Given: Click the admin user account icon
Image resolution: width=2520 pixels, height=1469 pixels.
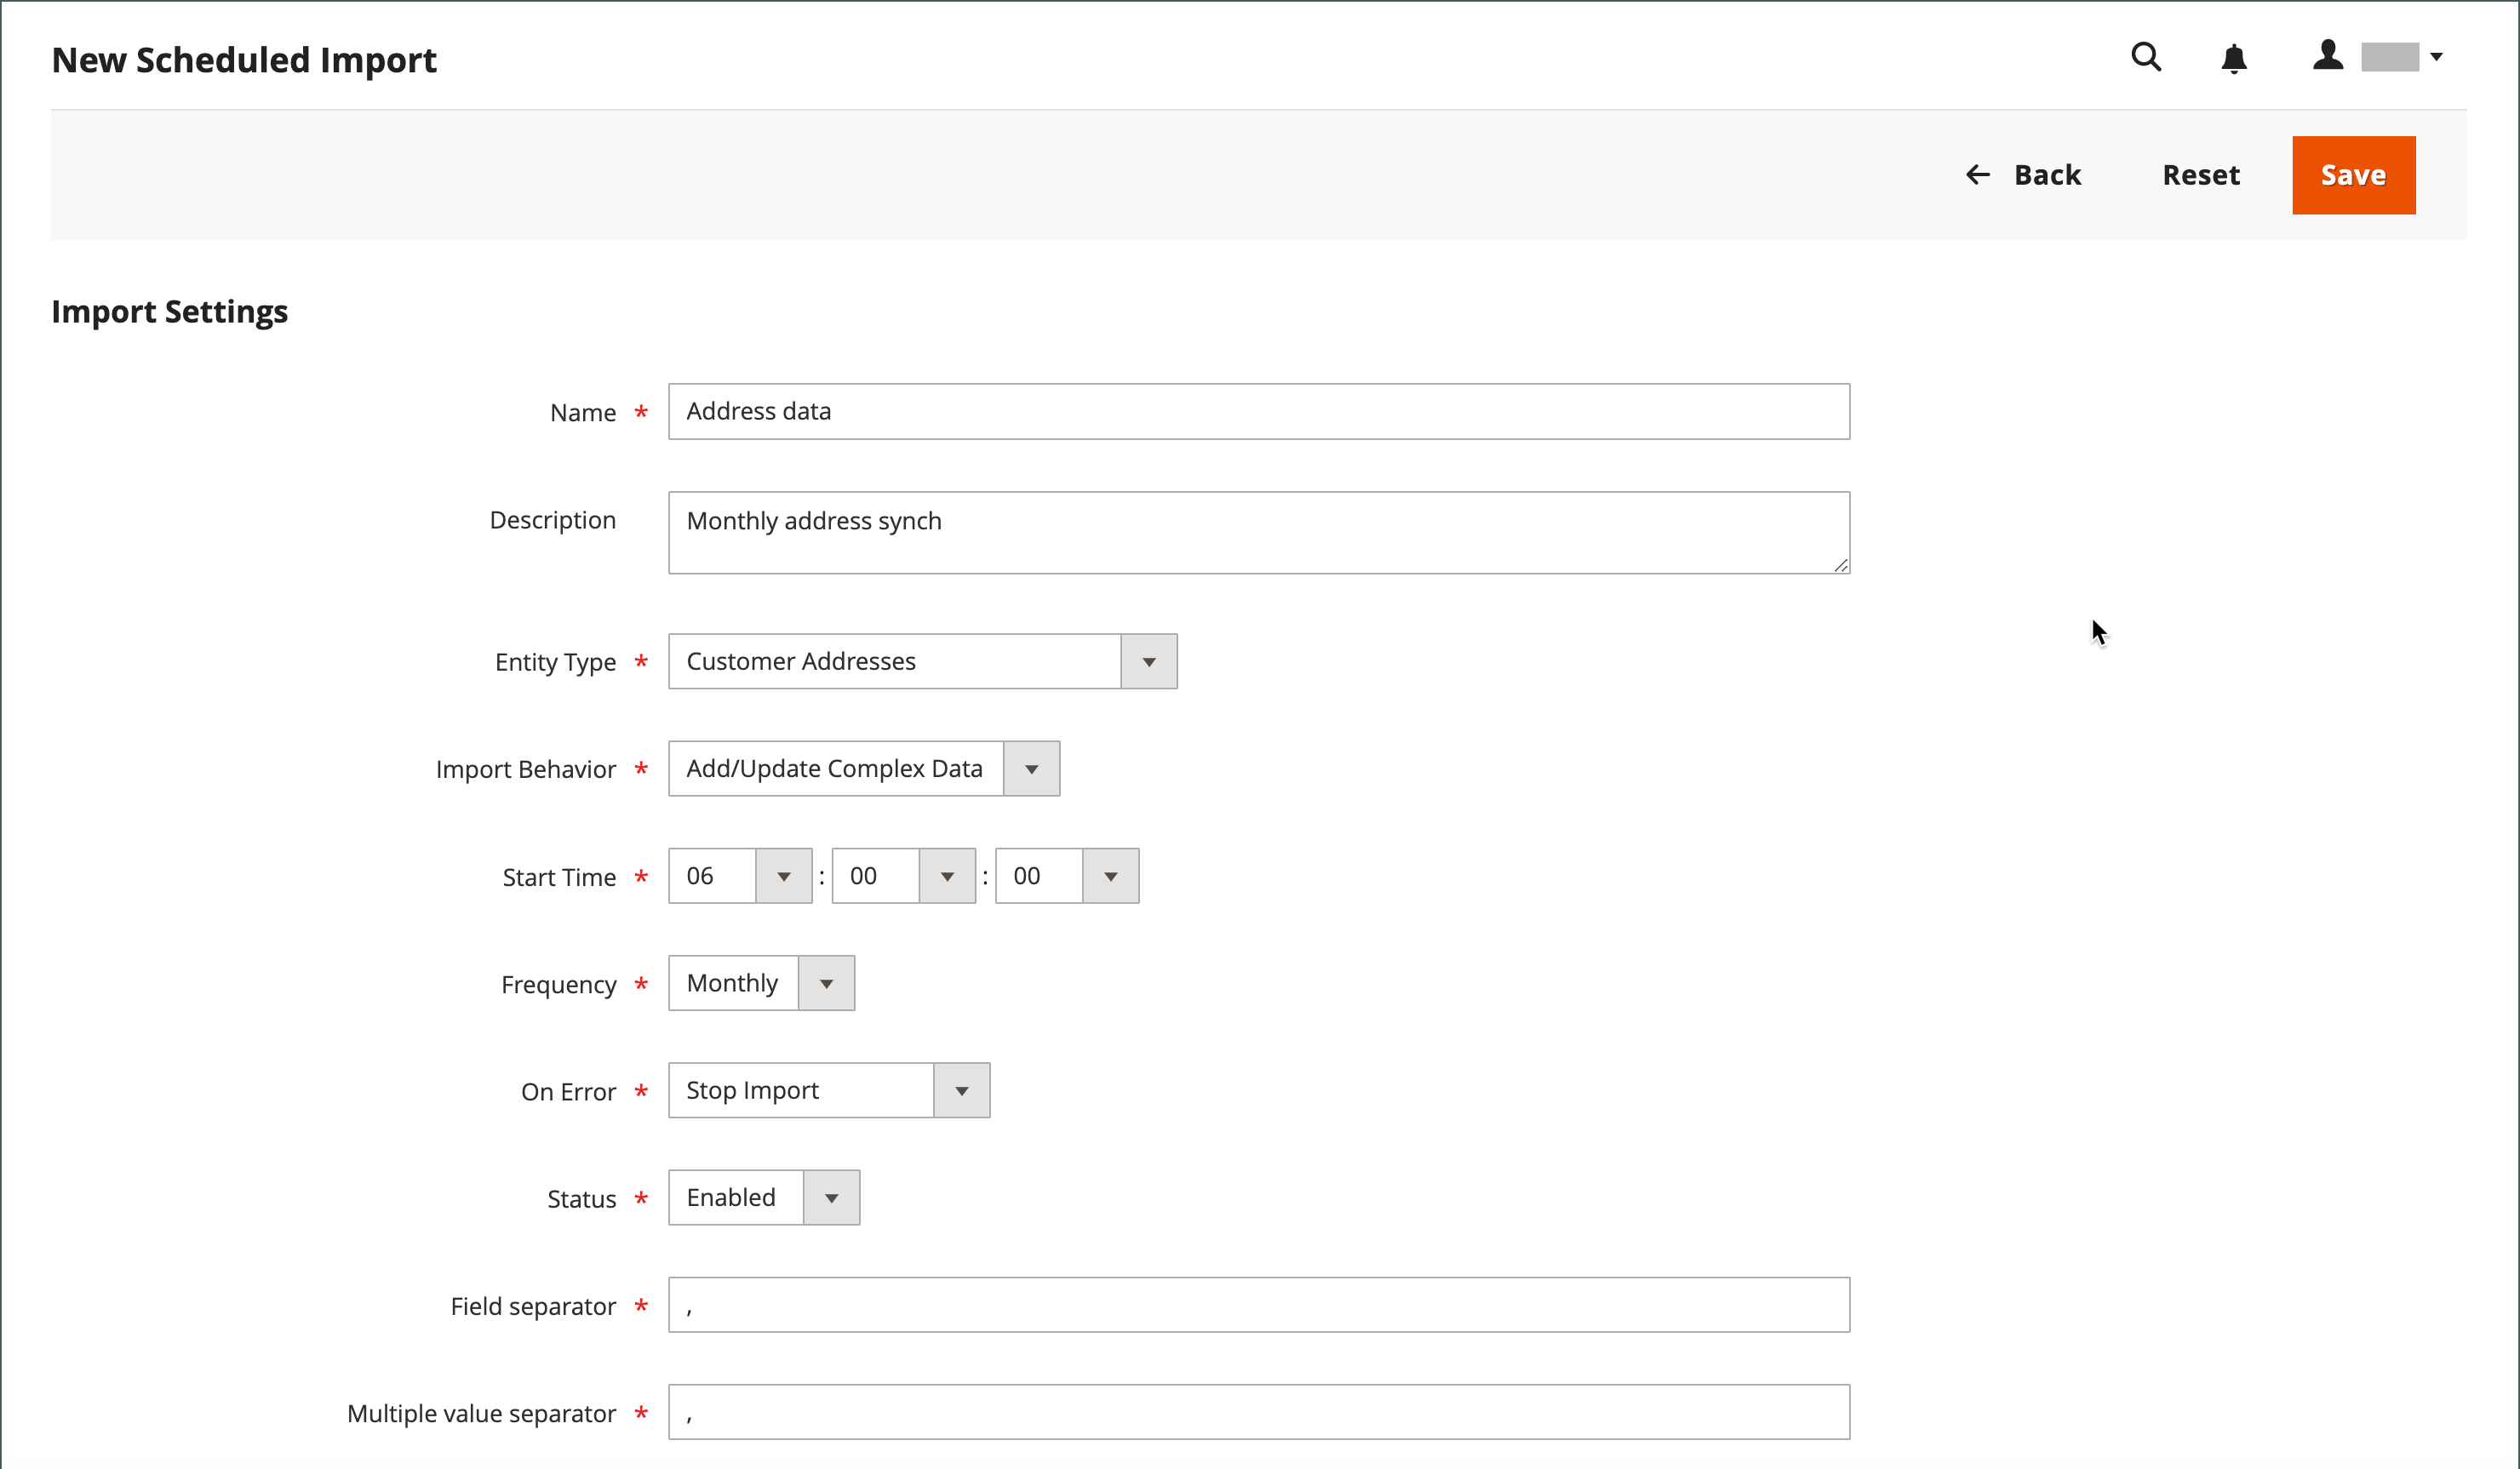Looking at the screenshot, I should 2328,56.
